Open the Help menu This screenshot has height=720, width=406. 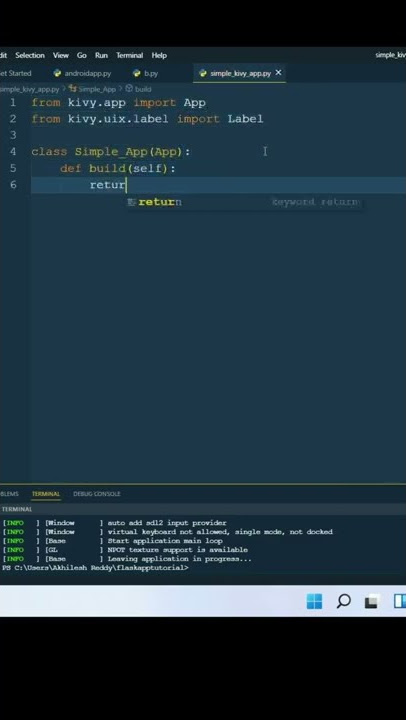(x=159, y=55)
